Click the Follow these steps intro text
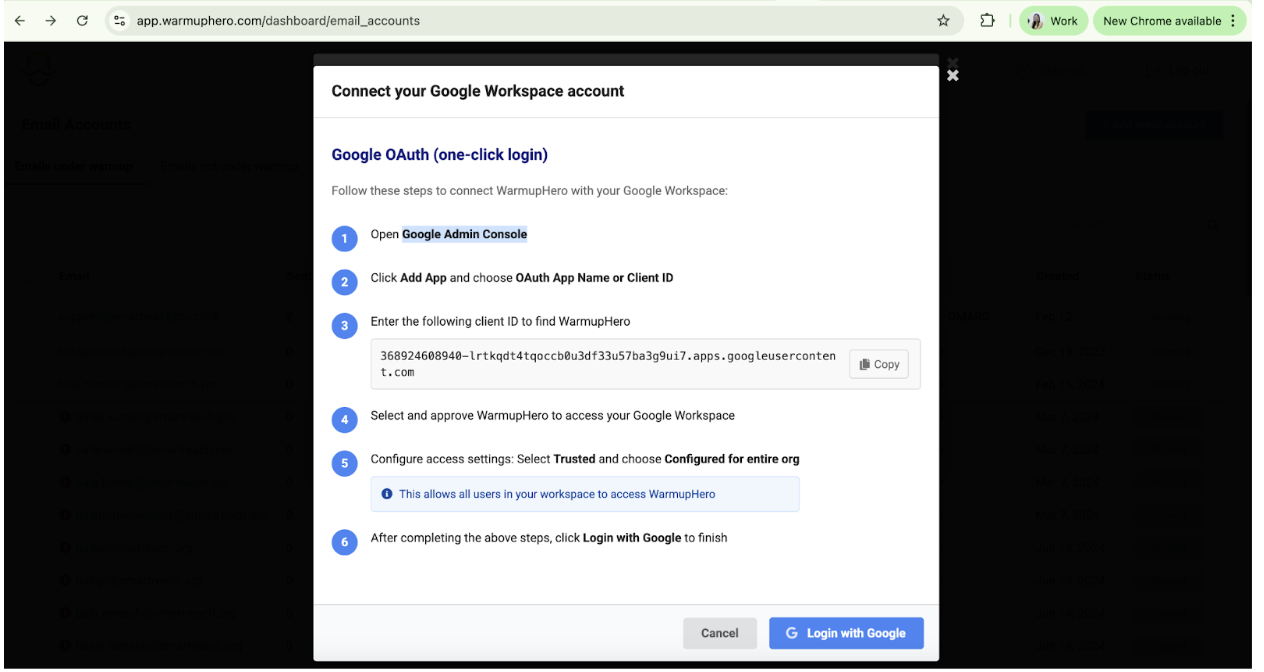Viewport: 1264px width, 672px height. 529,190
